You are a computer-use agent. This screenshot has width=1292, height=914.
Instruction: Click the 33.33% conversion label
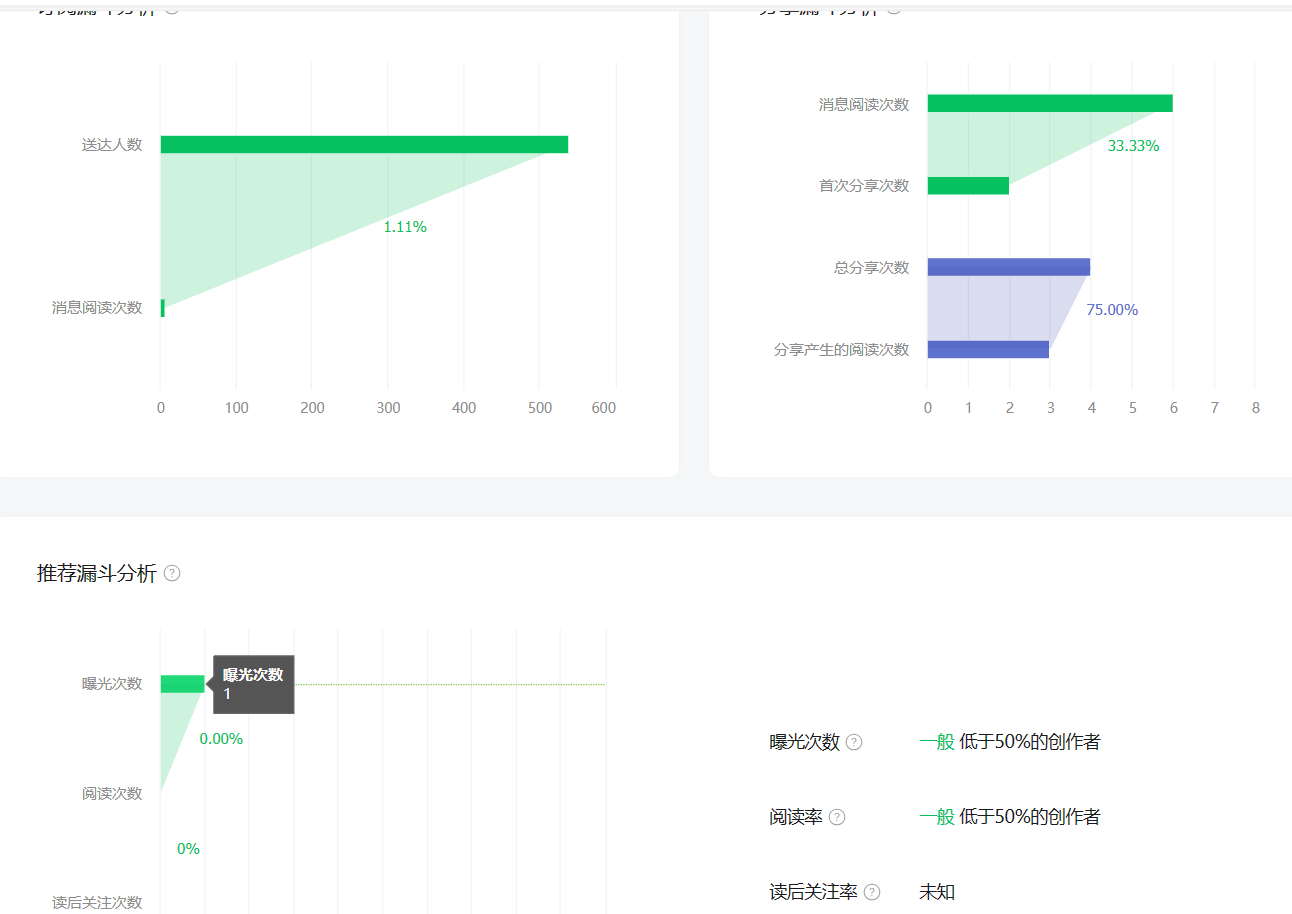pyautogui.click(x=1133, y=146)
